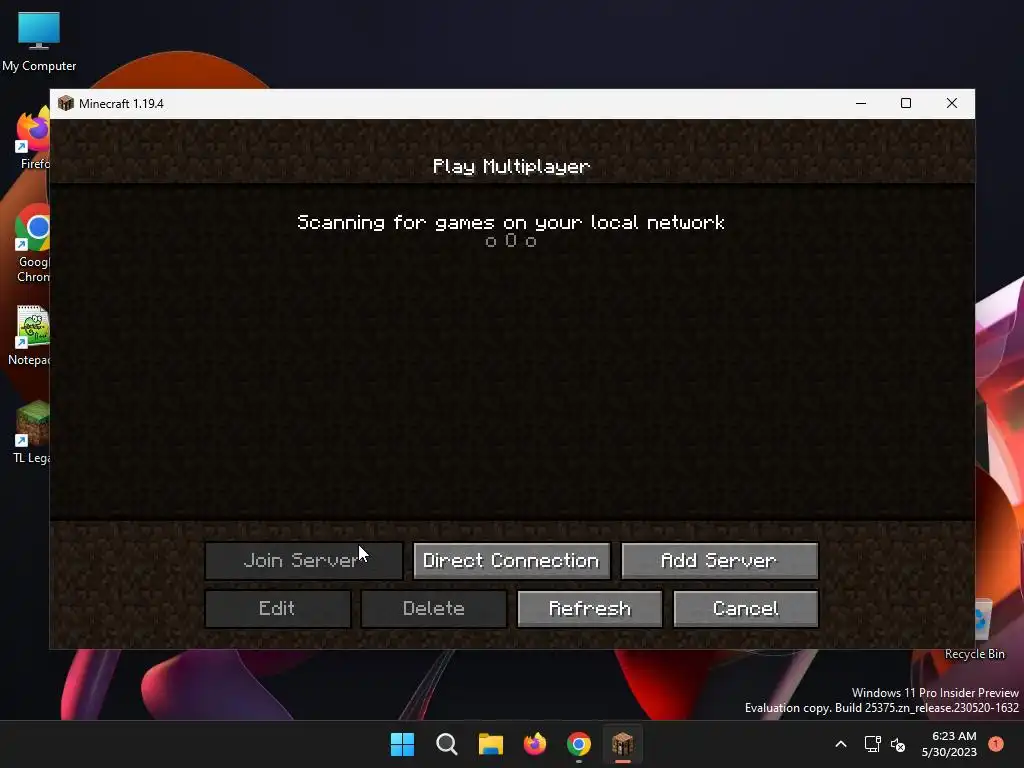Maximize the Minecraft 1.19.4 window

pos(906,103)
